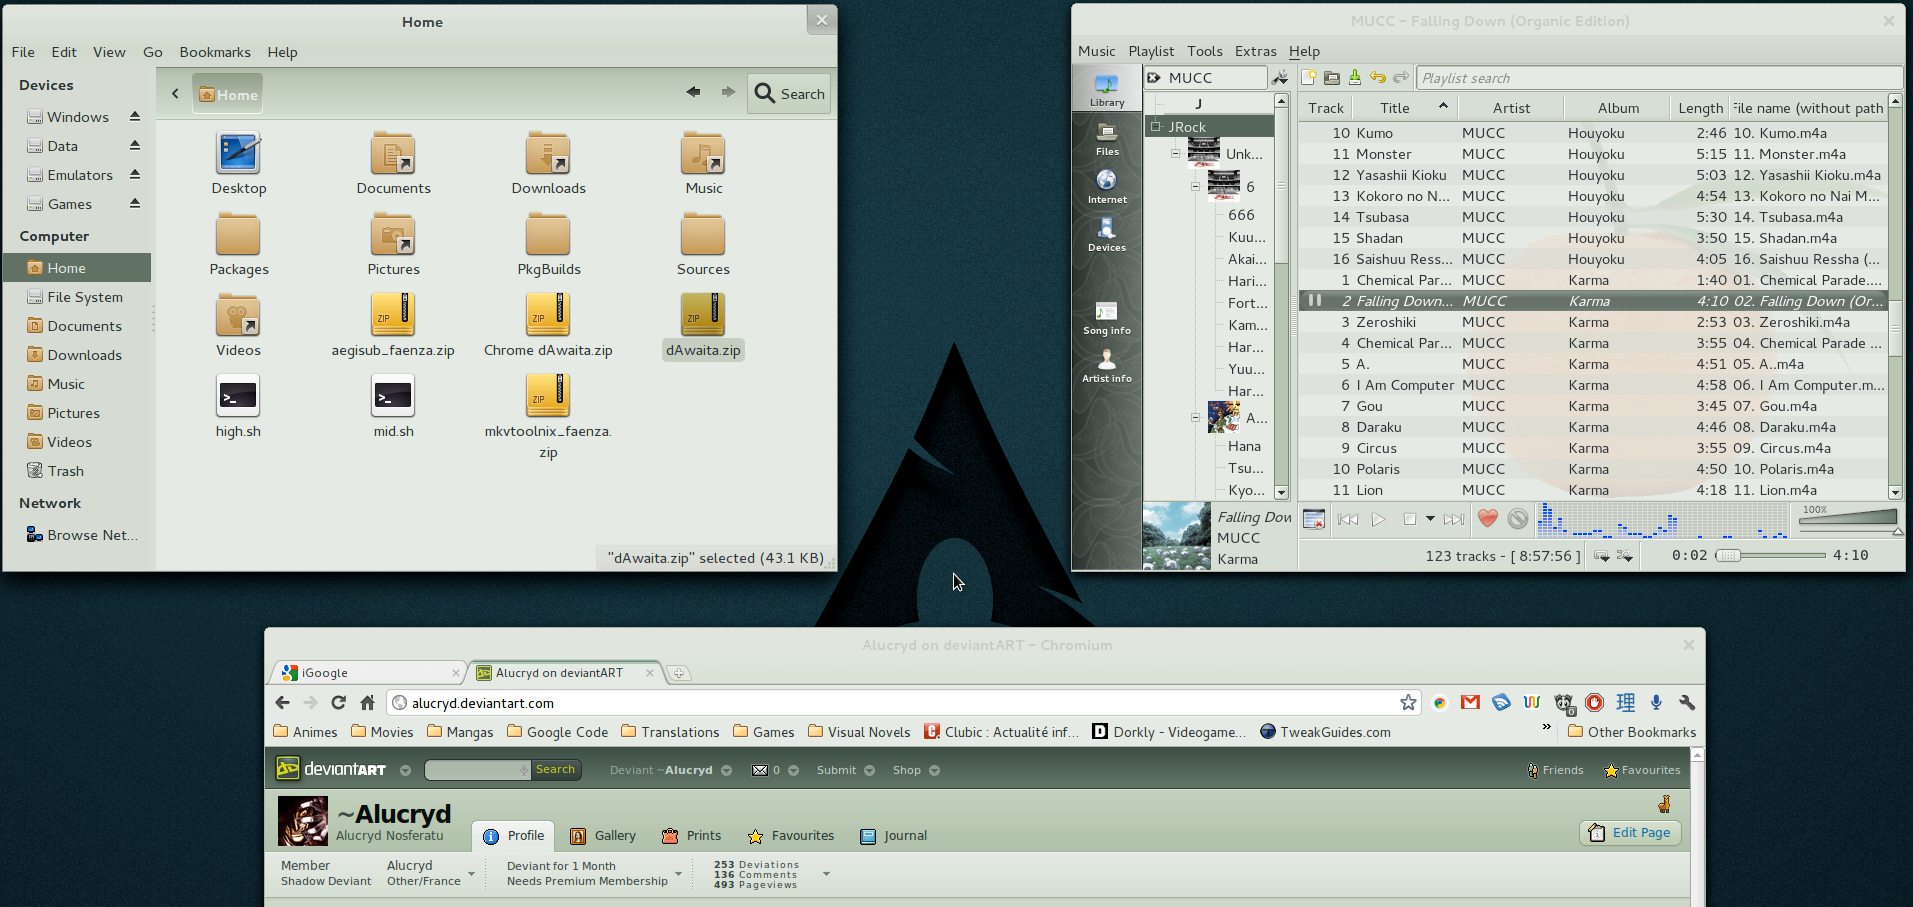Love the current track with the heart icon
Viewport: 1913px width, 907px height.
pos(1487,518)
